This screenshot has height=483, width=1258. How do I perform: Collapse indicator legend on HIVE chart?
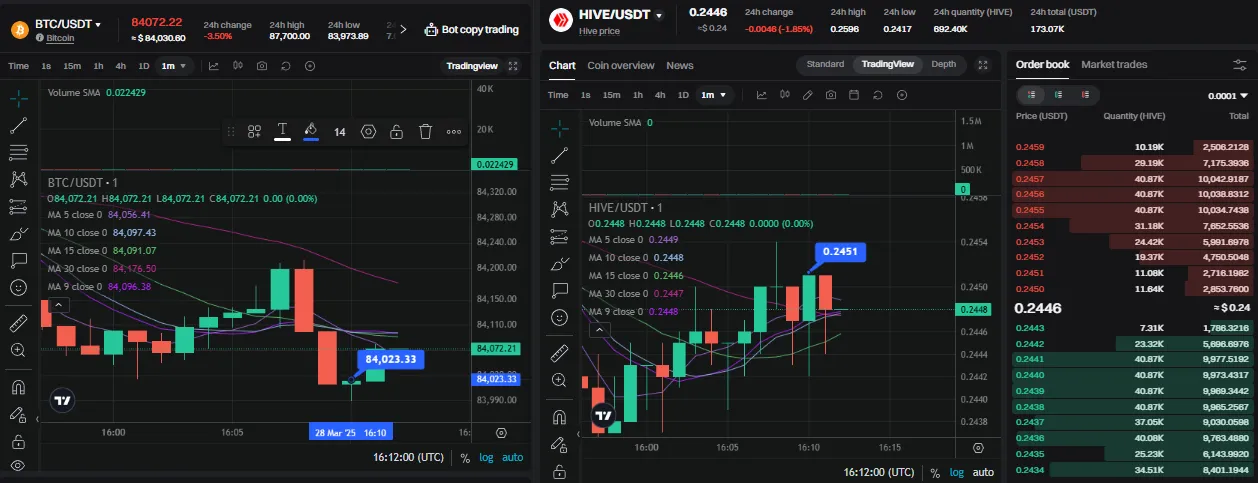(599, 329)
